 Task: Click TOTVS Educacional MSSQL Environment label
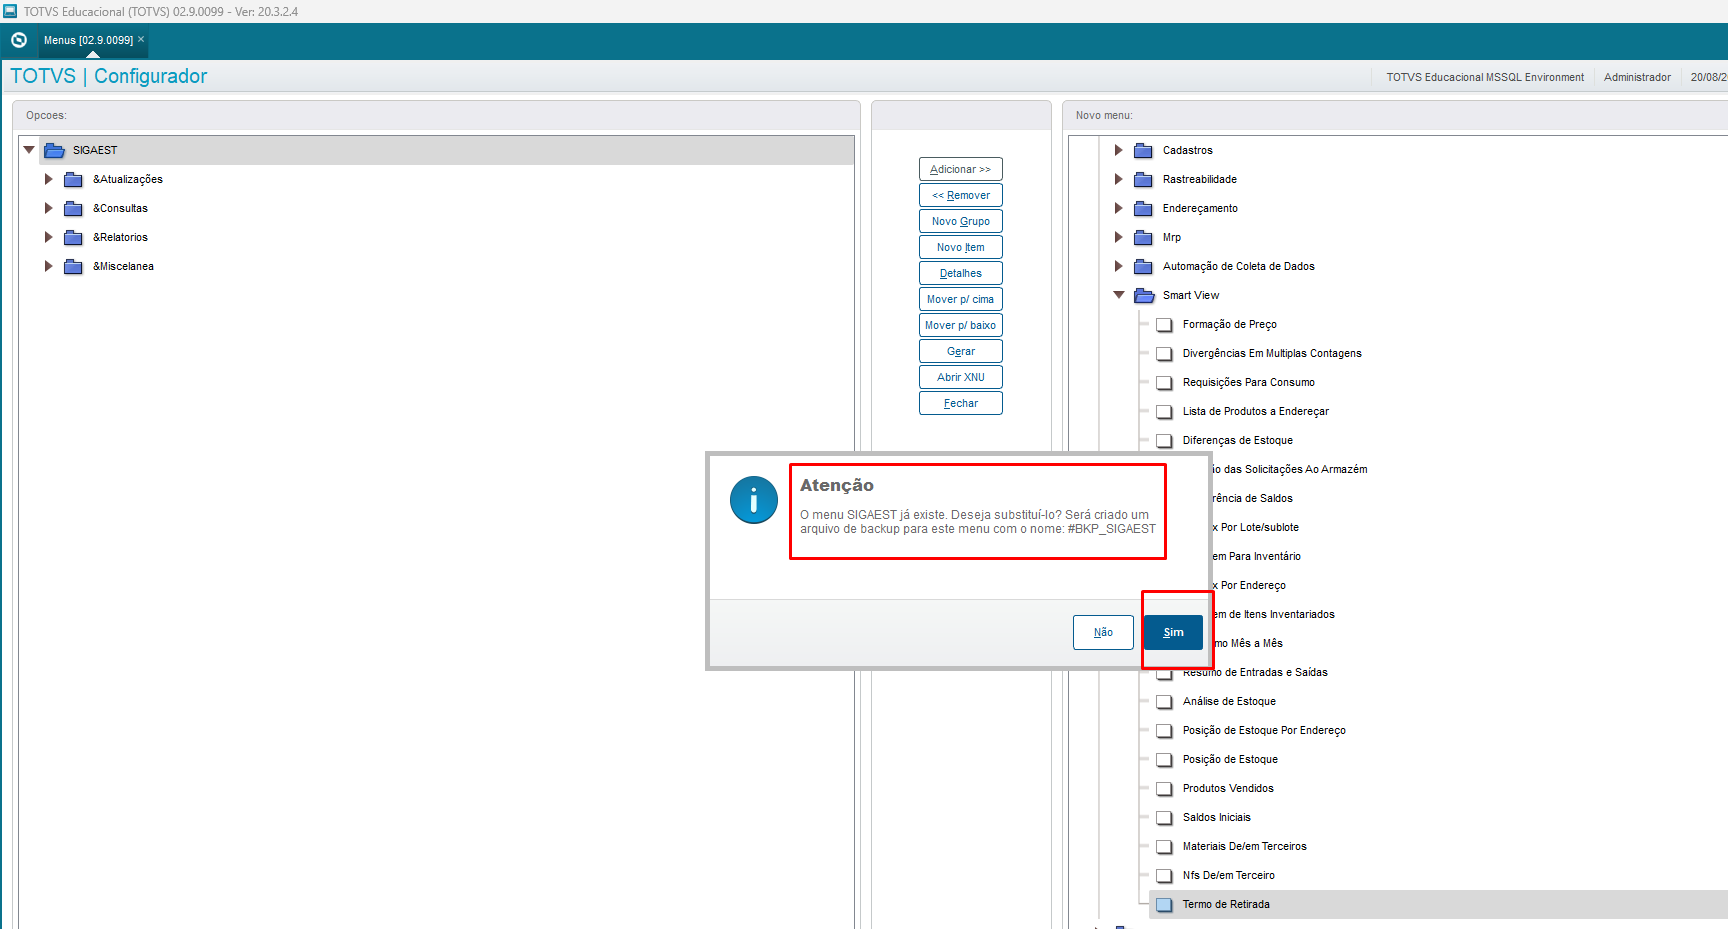point(1485,78)
